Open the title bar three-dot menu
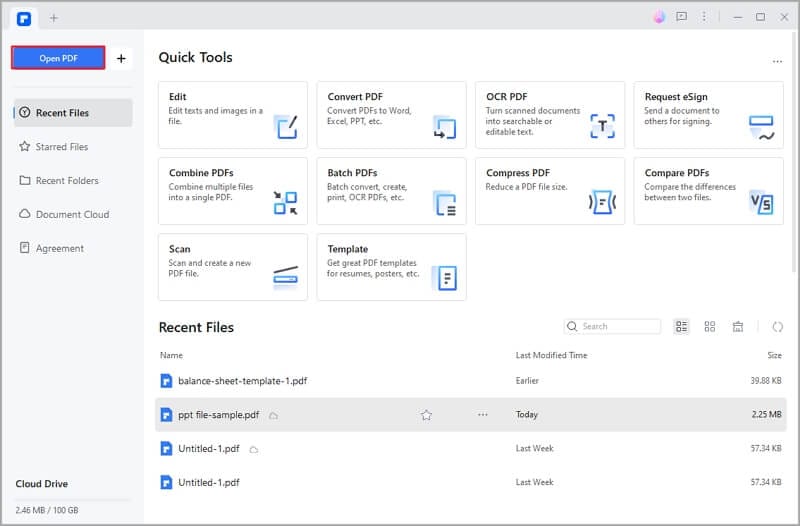Screen dimensions: 800x526 705,17
